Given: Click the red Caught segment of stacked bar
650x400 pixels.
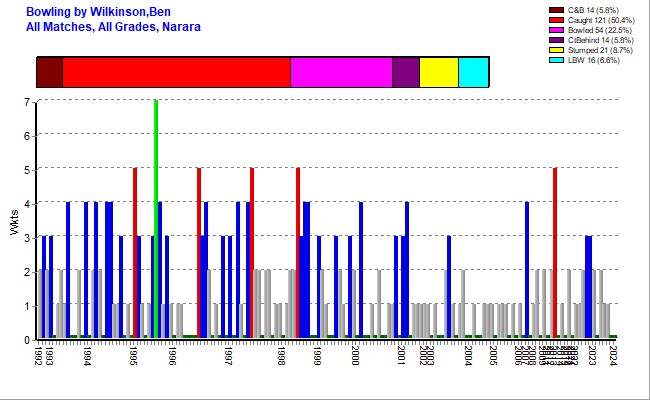Looking at the screenshot, I should pos(176,73).
